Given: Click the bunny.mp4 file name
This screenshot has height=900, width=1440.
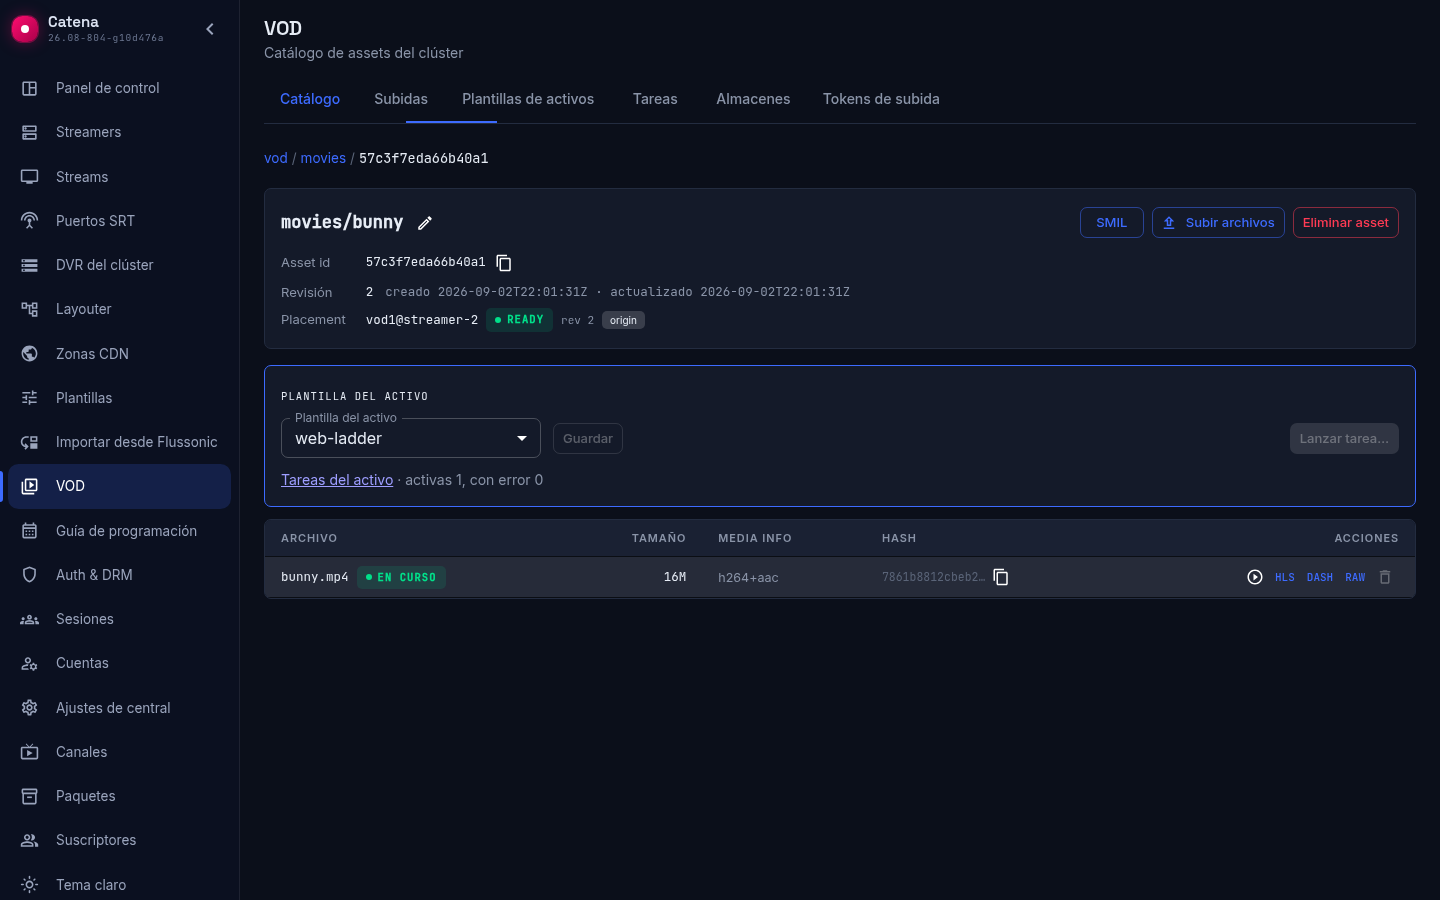Looking at the screenshot, I should coord(315,577).
